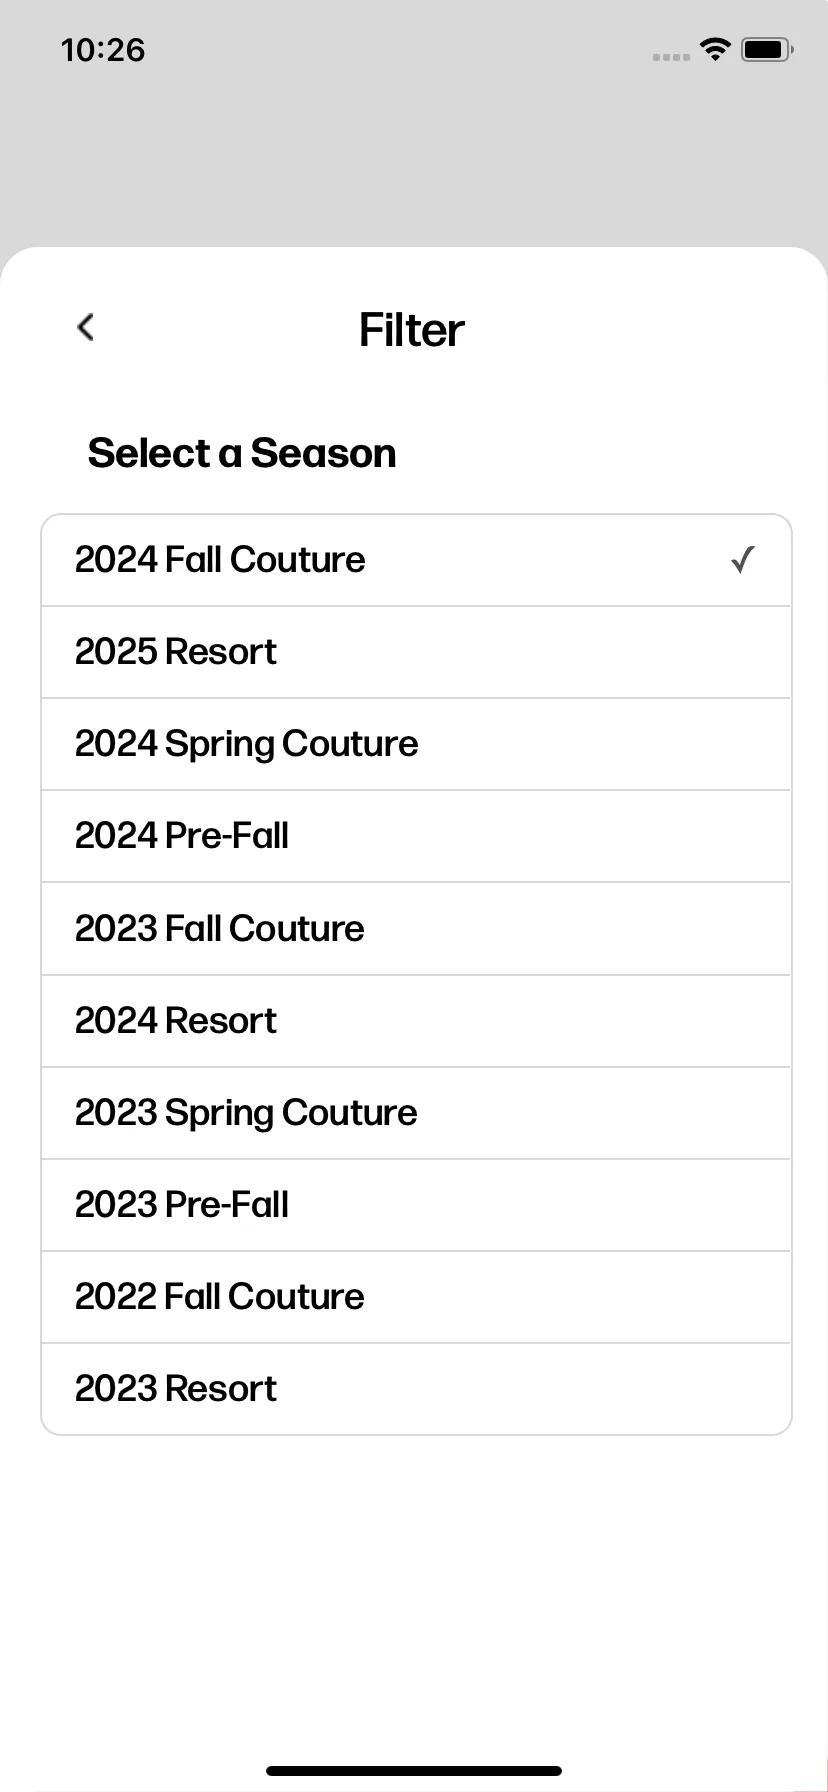Screen dimensions: 828x1792
Task: Select the 2024 Fall Couture season
Action: 416,560
